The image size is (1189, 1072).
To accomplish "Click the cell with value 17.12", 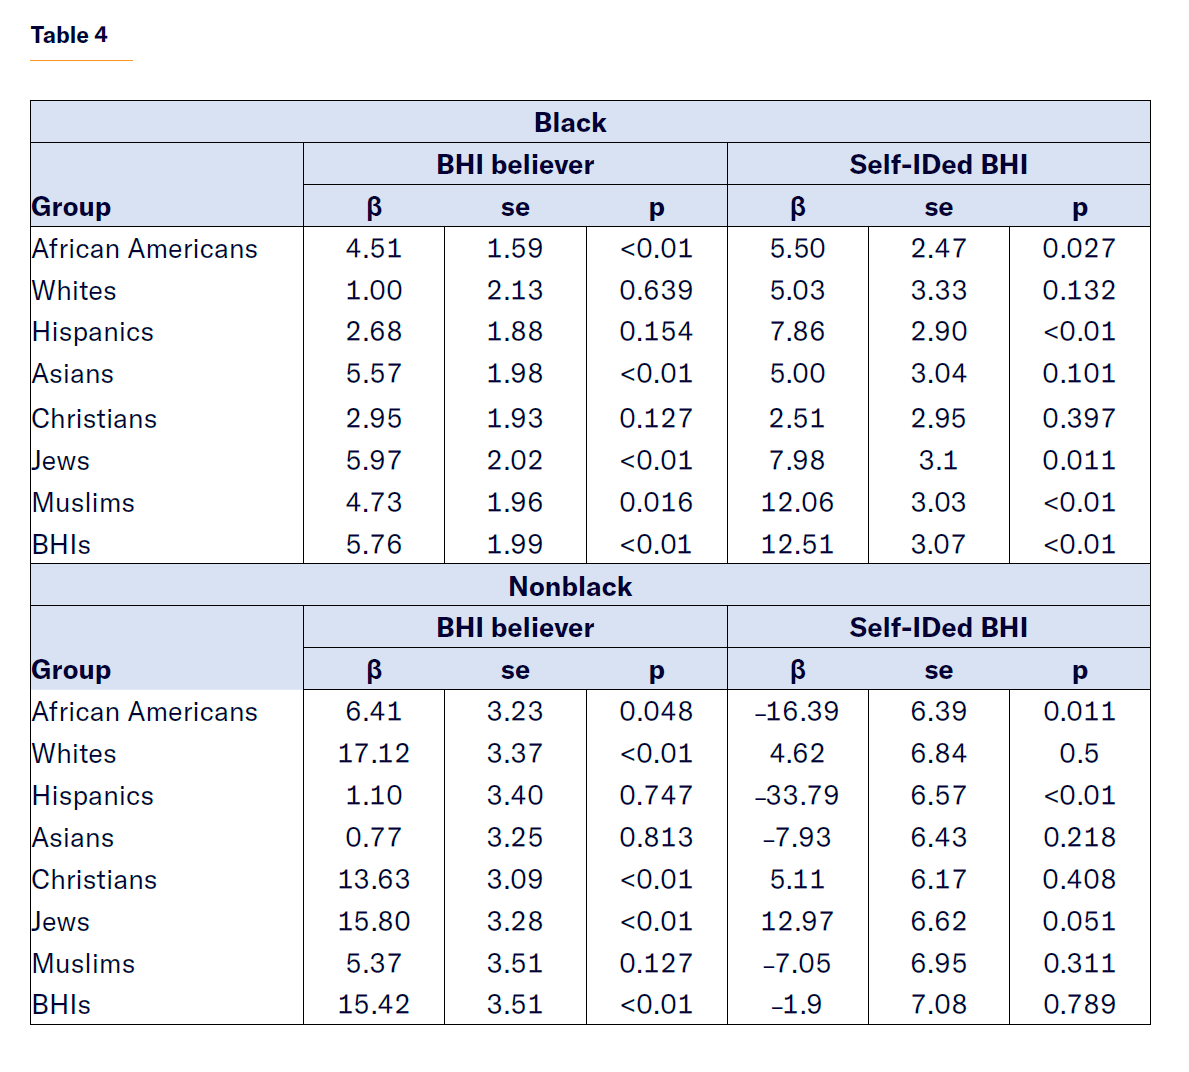I will pos(374,754).
